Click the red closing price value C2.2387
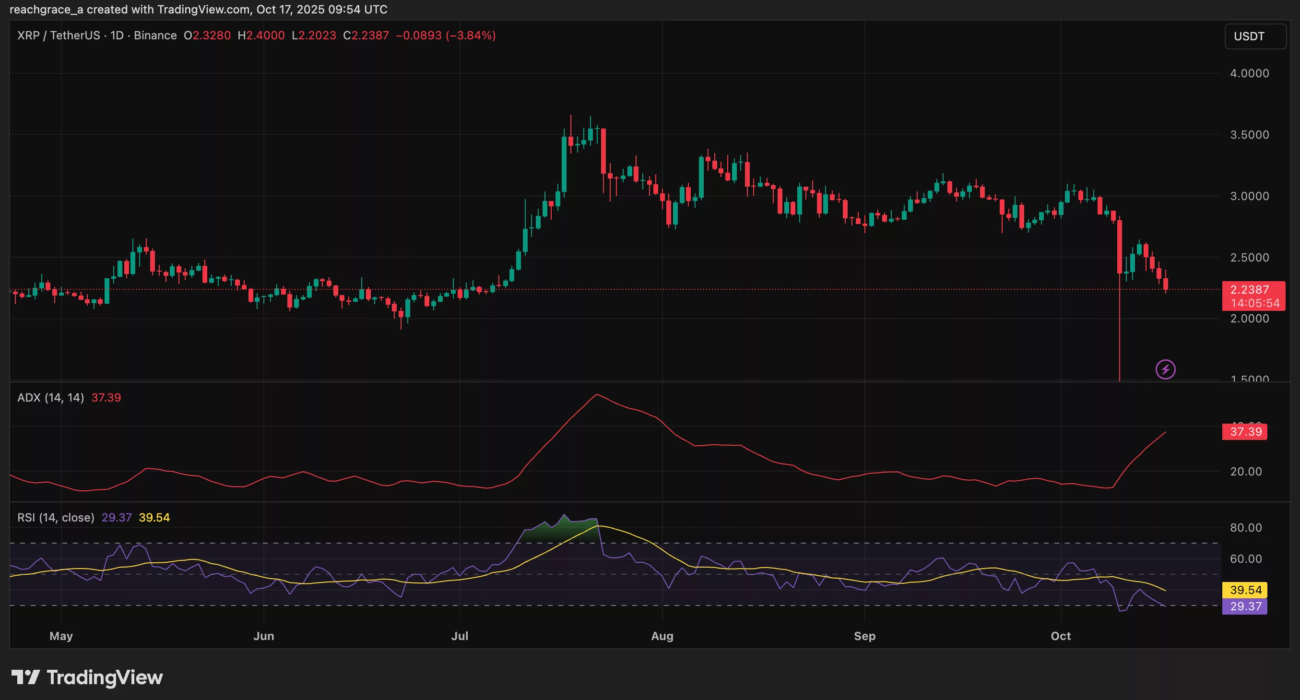 (x=360, y=35)
